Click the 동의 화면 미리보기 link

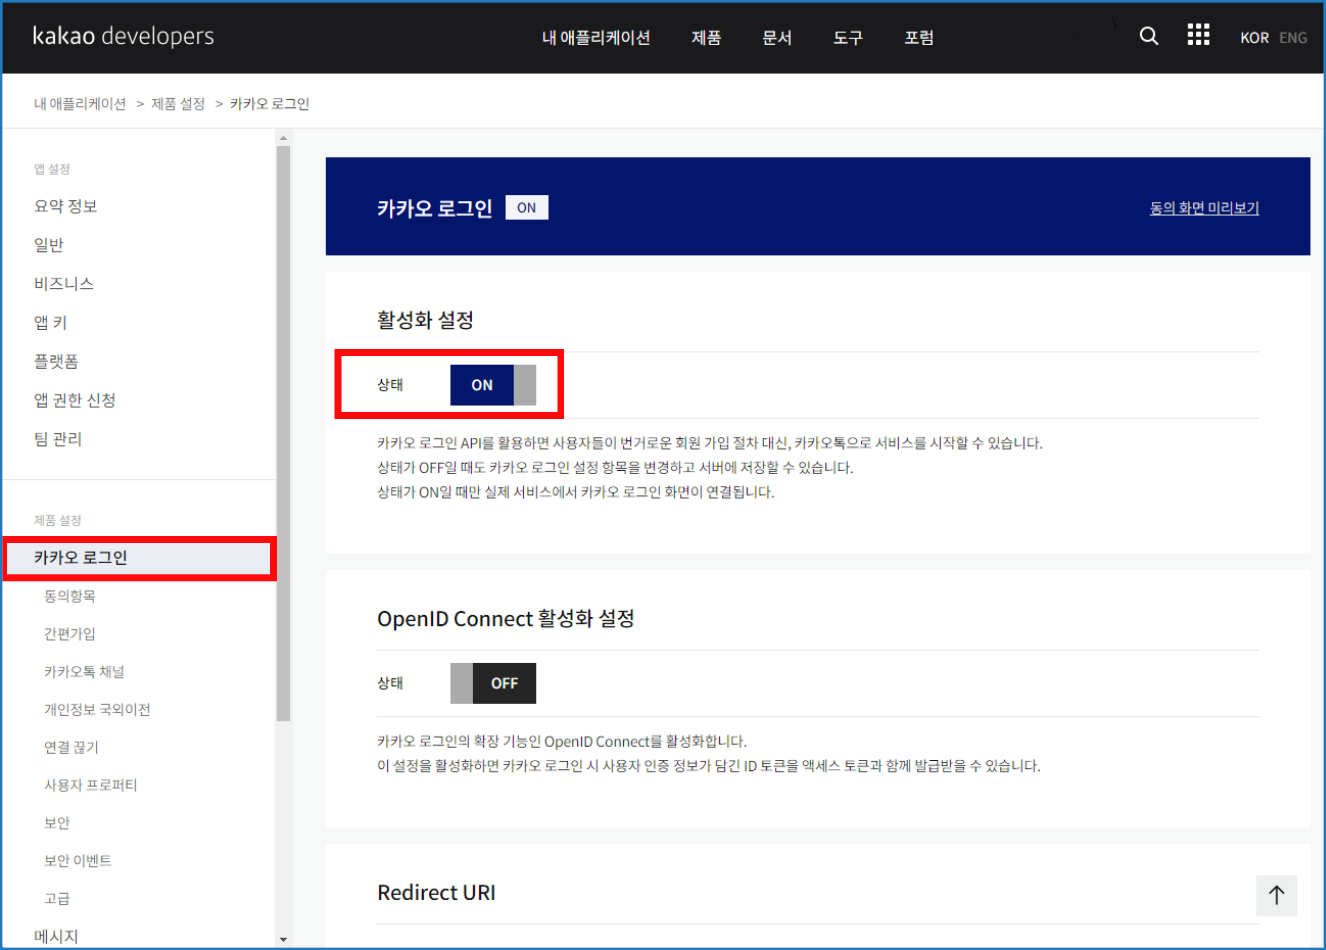pyautogui.click(x=1204, y=208)
